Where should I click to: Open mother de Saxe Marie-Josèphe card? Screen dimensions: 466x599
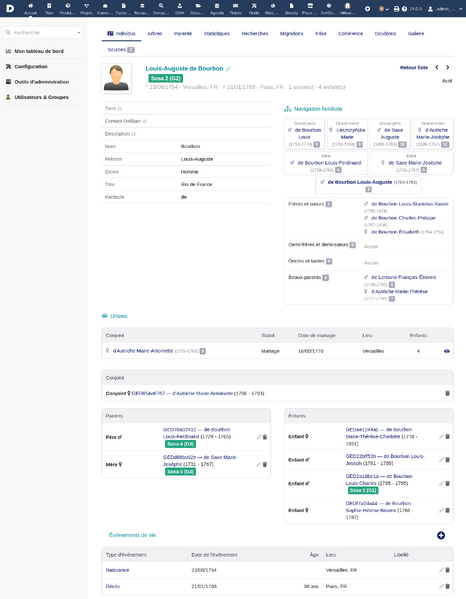[411, 163]
